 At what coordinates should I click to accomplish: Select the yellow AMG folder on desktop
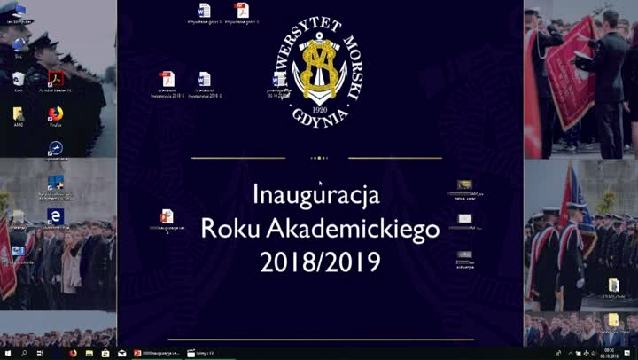(x=18, y=117)
